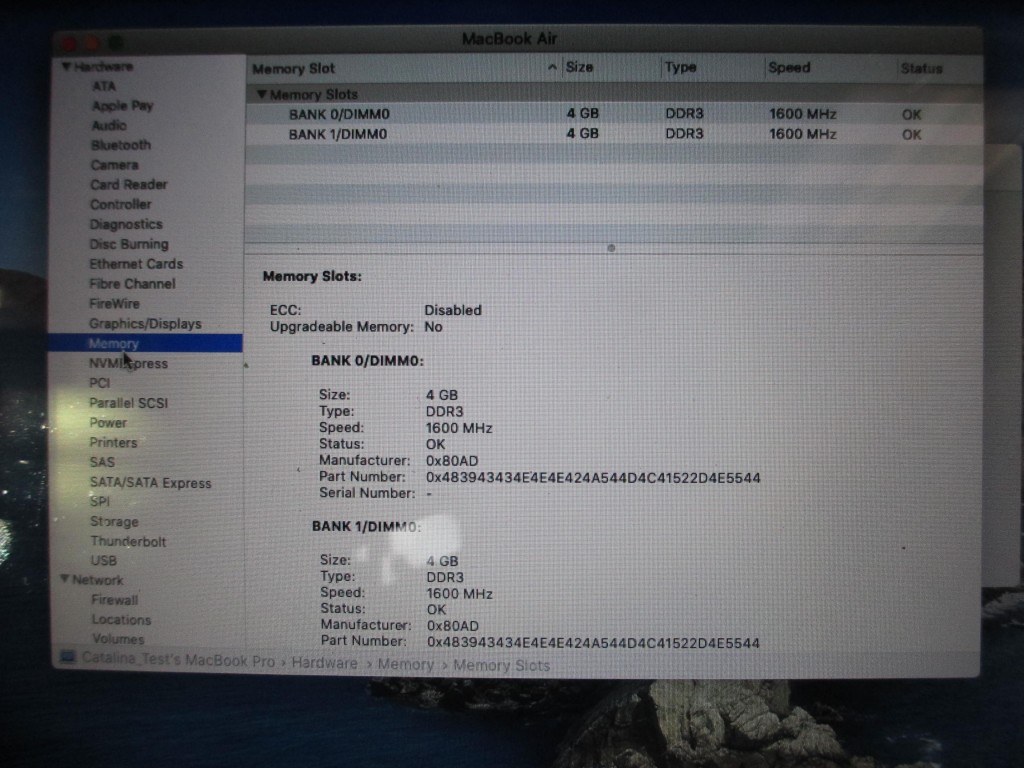Select Volumes under Network
This screenshot has width=1024, height=768.
pyautogui.click(x=118, y=639)
